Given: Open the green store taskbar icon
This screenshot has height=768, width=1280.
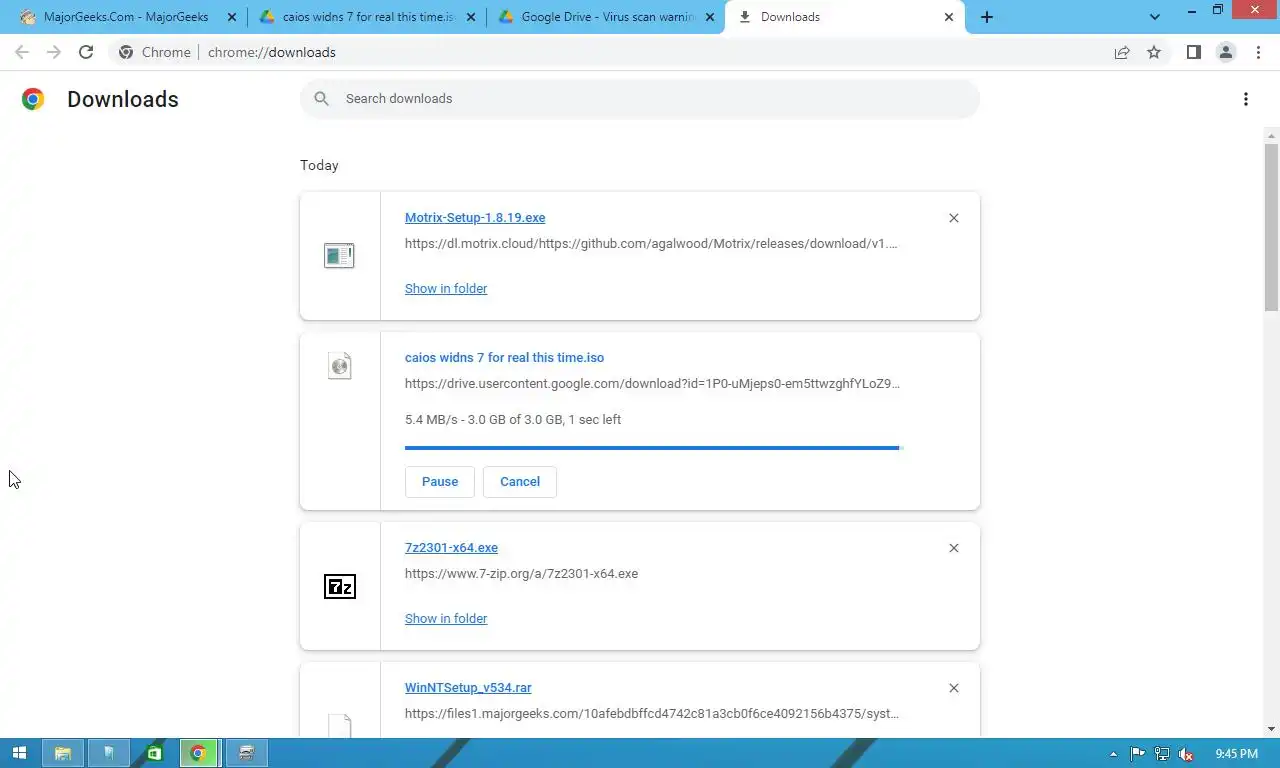Looking at the screenshot, I should coord(154,753).
